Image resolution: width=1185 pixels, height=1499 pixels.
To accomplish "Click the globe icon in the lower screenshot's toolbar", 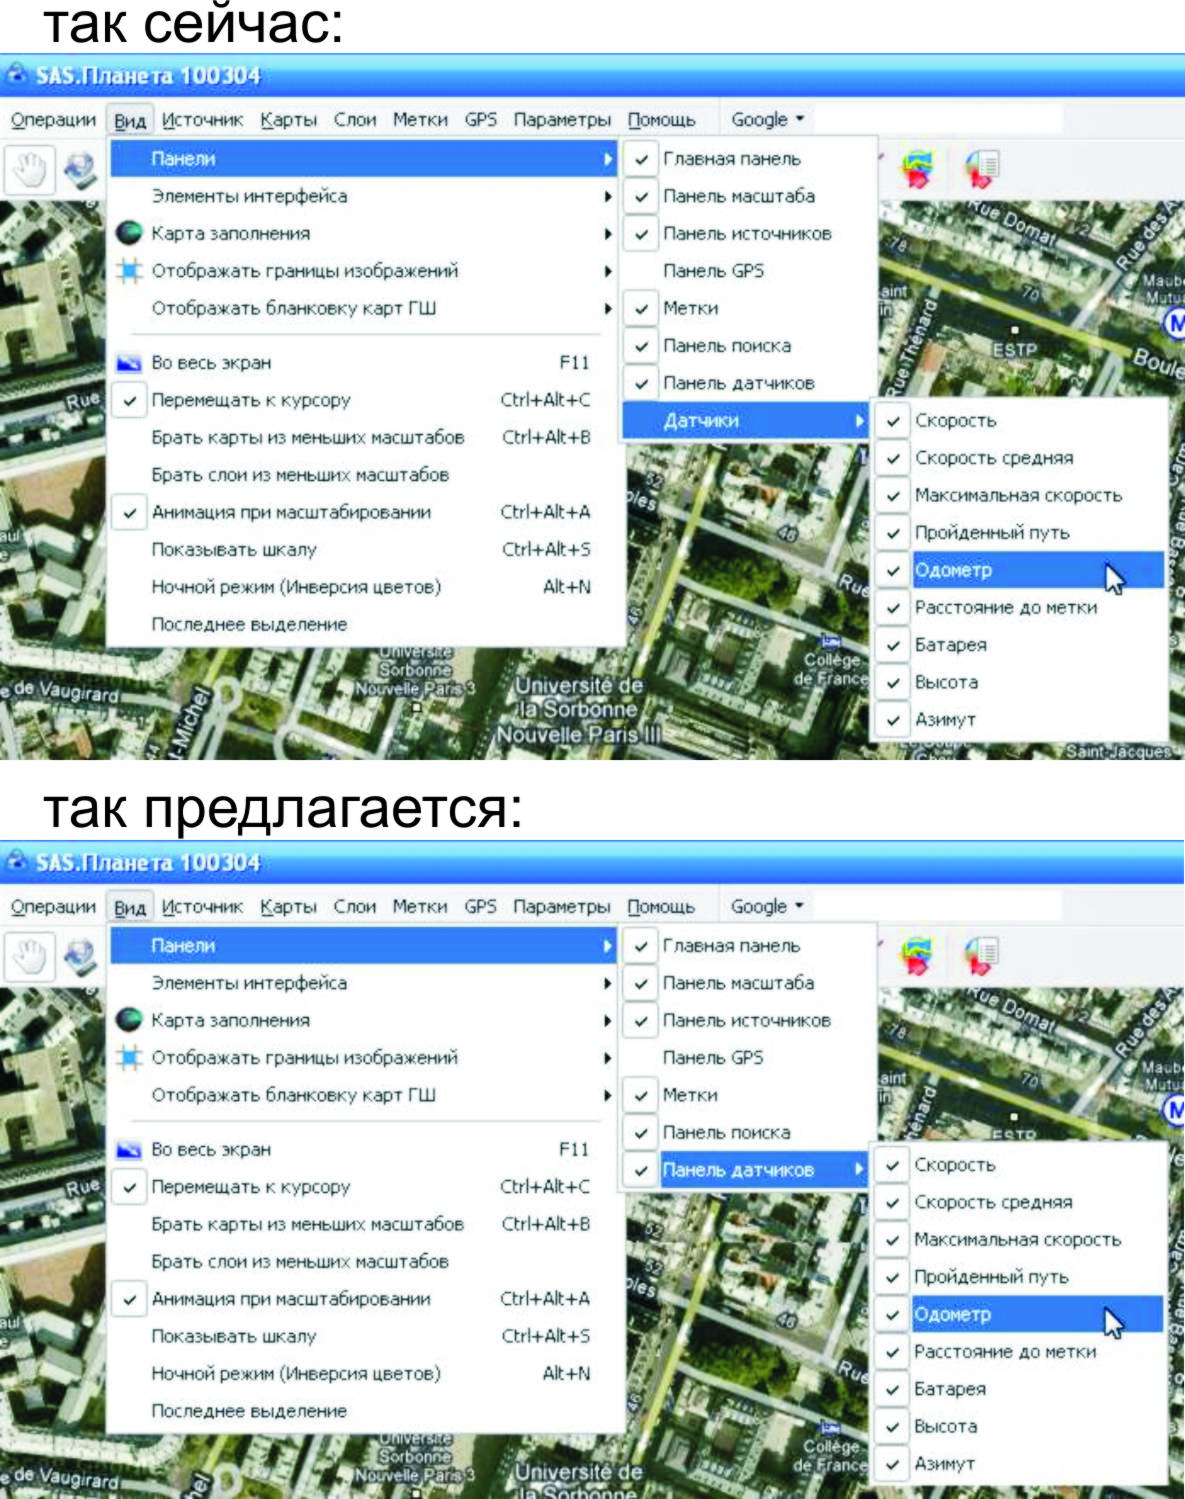I will [x=80, y=956].
